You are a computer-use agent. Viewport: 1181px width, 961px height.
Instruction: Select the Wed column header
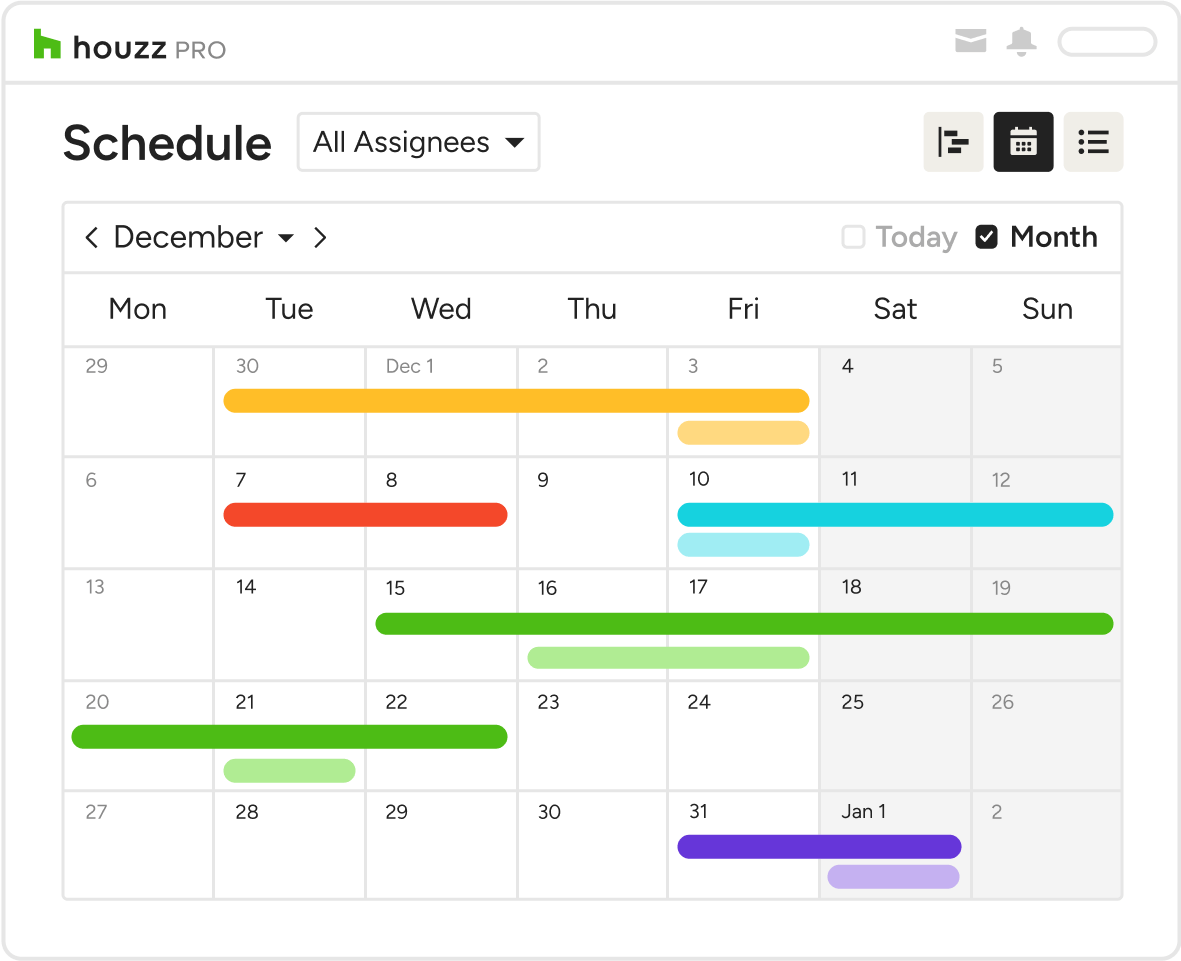pos(441,309)
